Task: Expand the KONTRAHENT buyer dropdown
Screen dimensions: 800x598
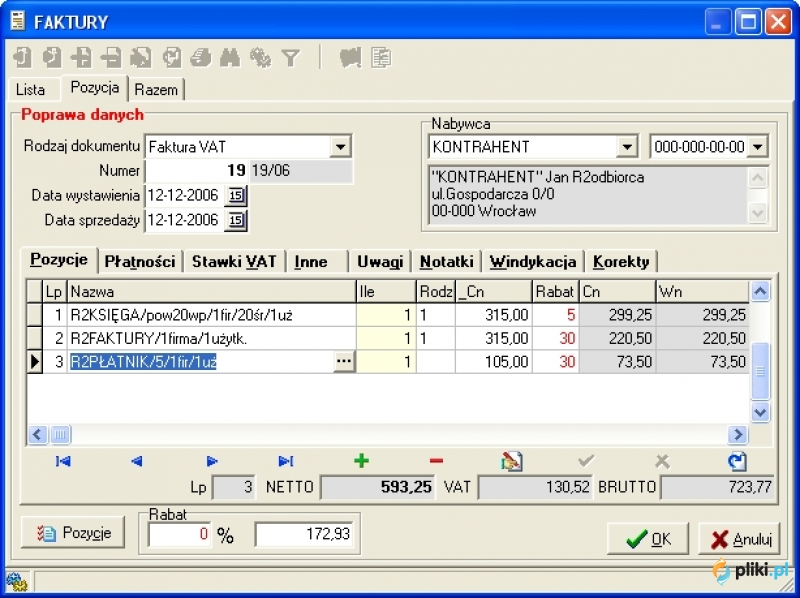Action: [627, 147]
